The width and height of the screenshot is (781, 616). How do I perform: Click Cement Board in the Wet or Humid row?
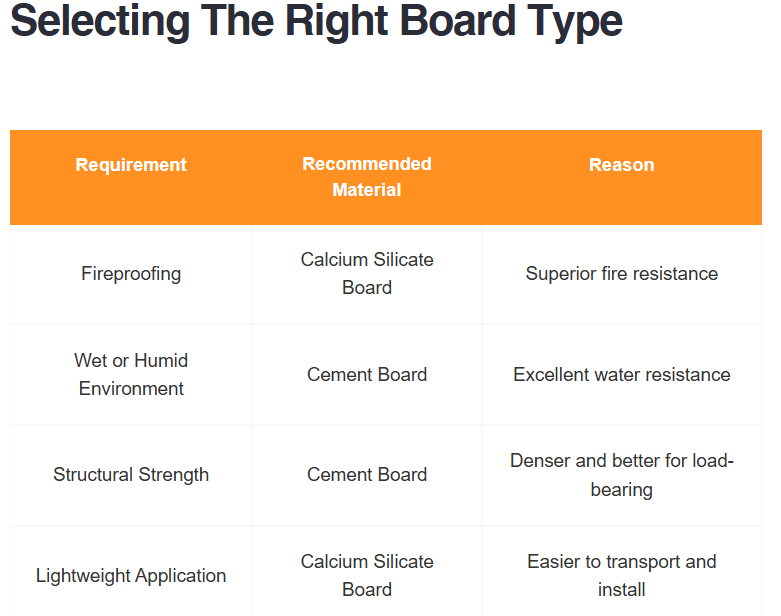pyautogui.click(x=367, y=375)
